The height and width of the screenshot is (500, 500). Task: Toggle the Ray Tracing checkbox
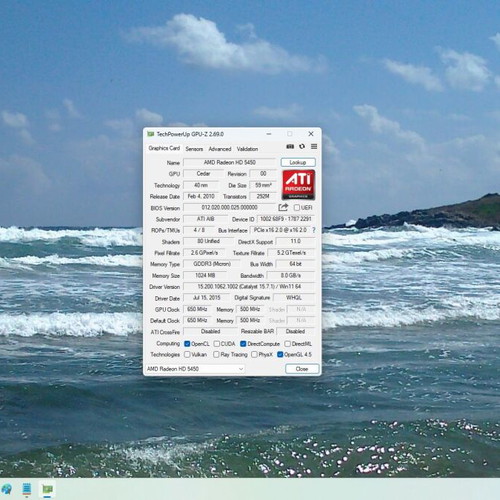216,354
